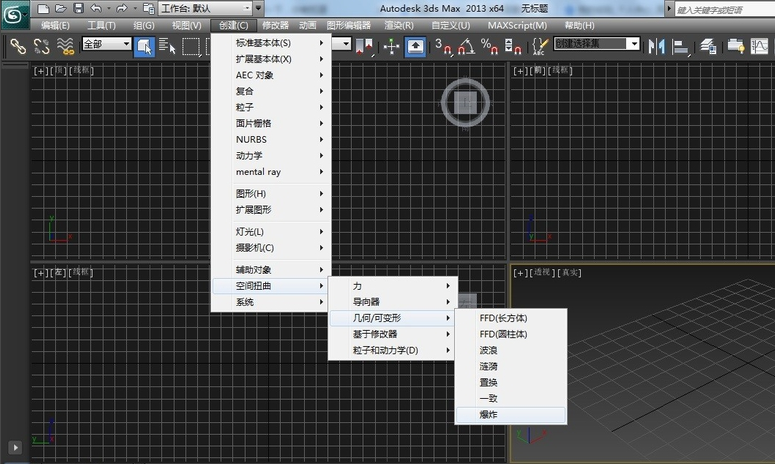Expand the redo history dropdown arrow

click(x=134, y=8)
